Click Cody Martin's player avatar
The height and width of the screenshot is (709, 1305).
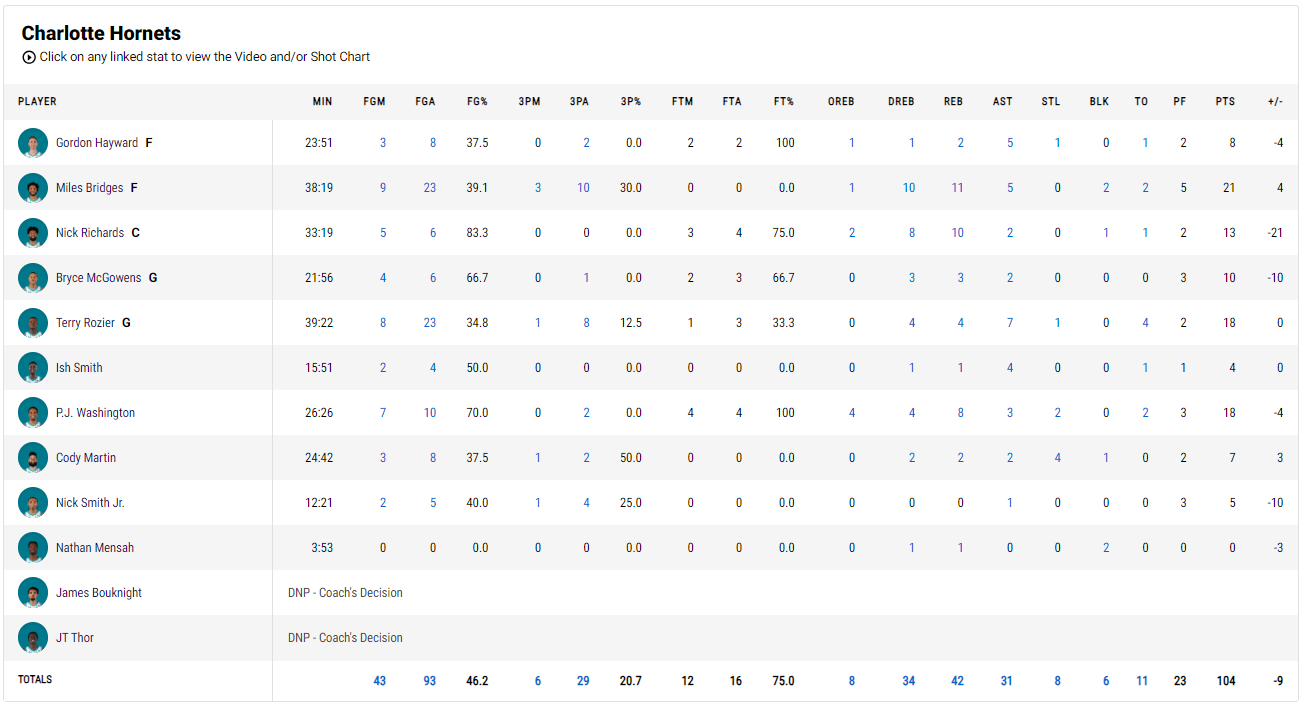coord(33,458)
